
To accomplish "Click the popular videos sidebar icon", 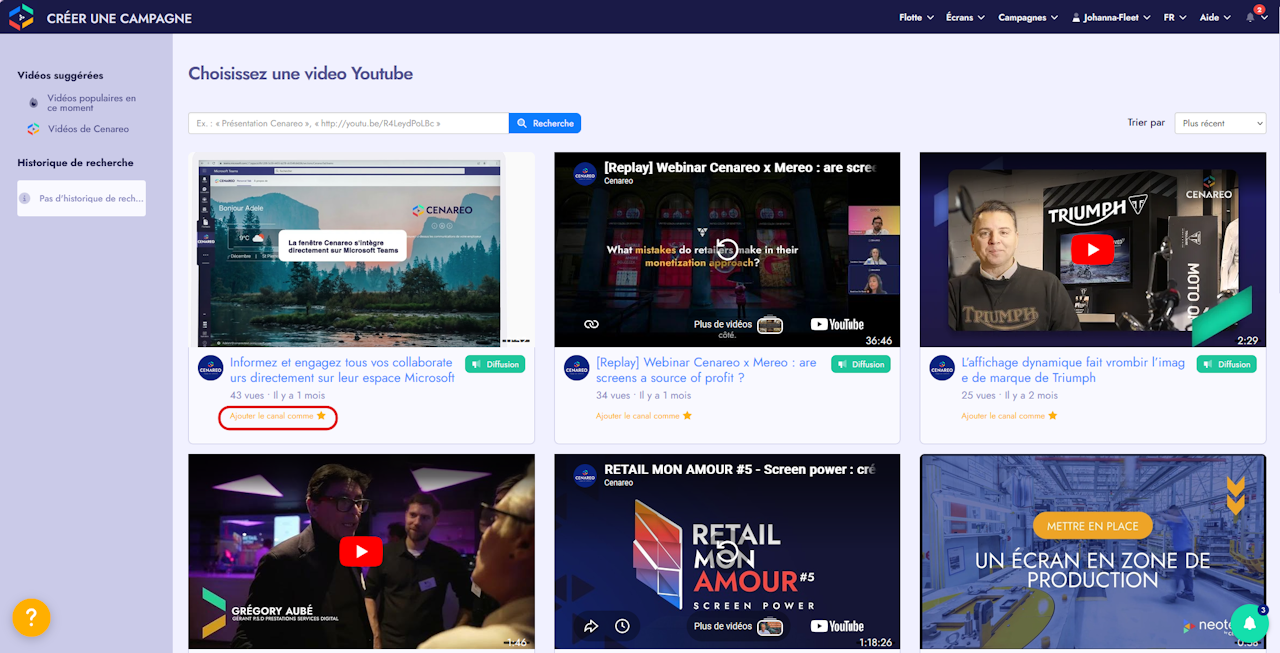I will [x=34, y=103].
